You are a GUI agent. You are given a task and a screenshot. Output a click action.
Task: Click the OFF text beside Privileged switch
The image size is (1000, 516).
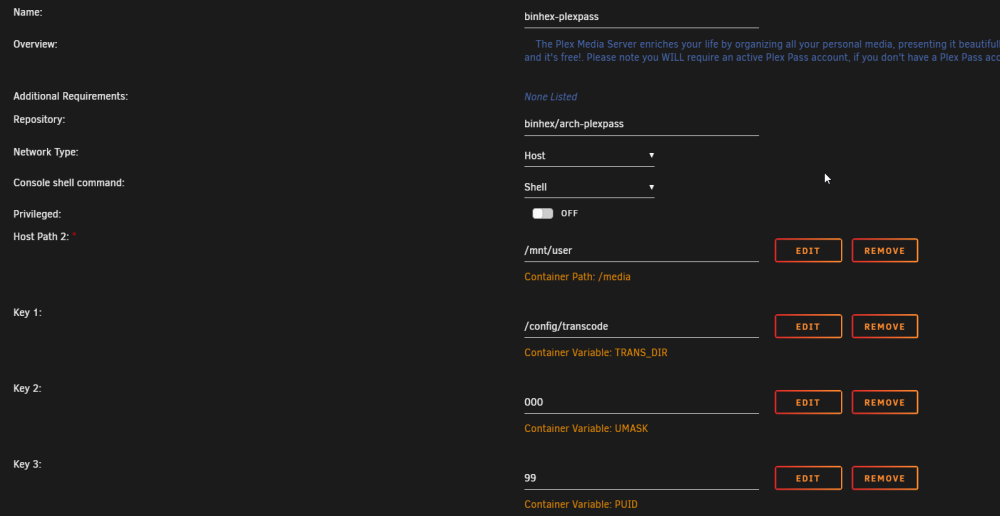(570, 214)
